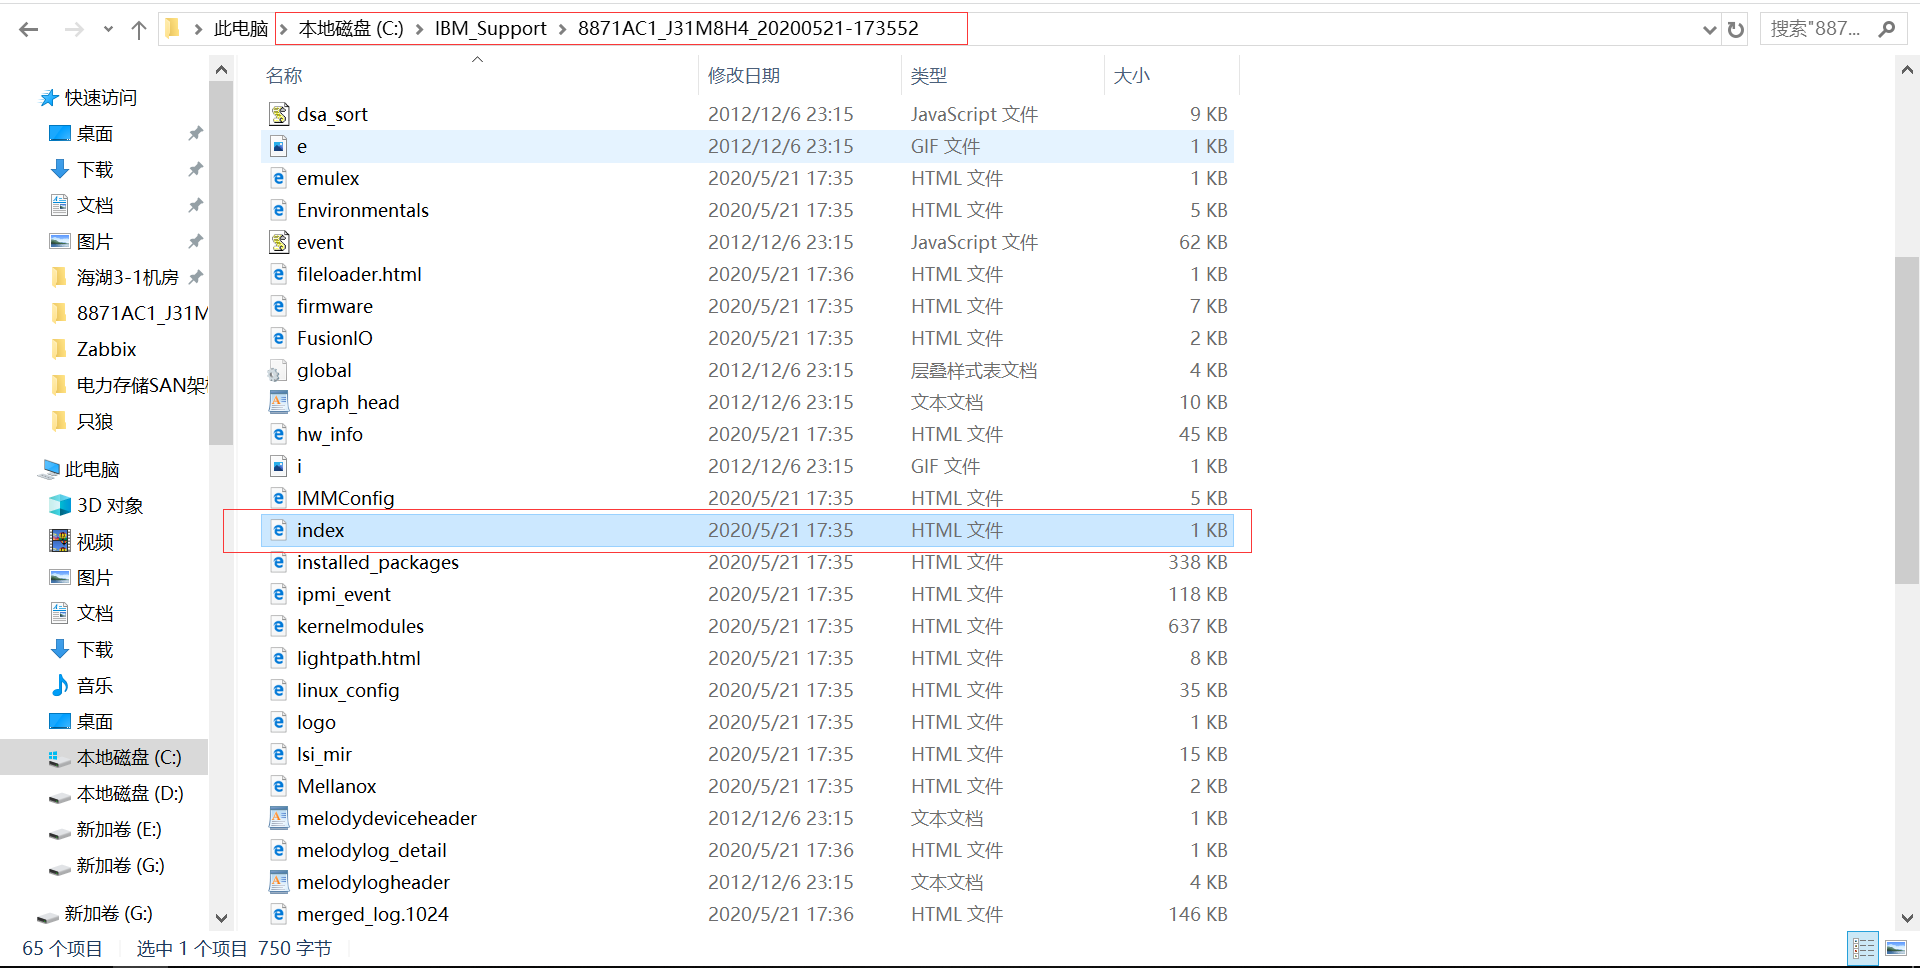
Task: Switch to large thumbnails view icon
Action: [x=1896, y=947]
